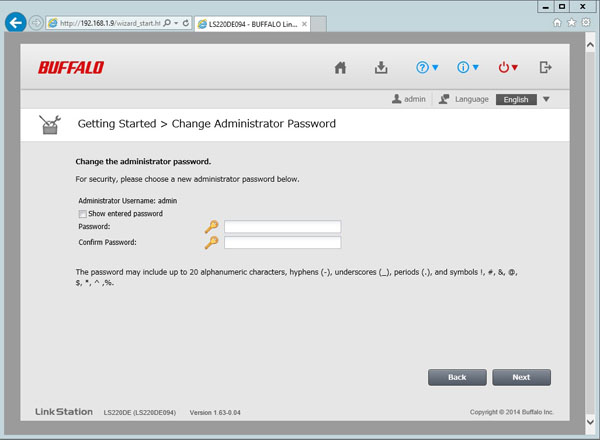The width and height of the screenshot is (600, 440).
Task: Click Administrator Username: admin text
Action: [128, 200]
